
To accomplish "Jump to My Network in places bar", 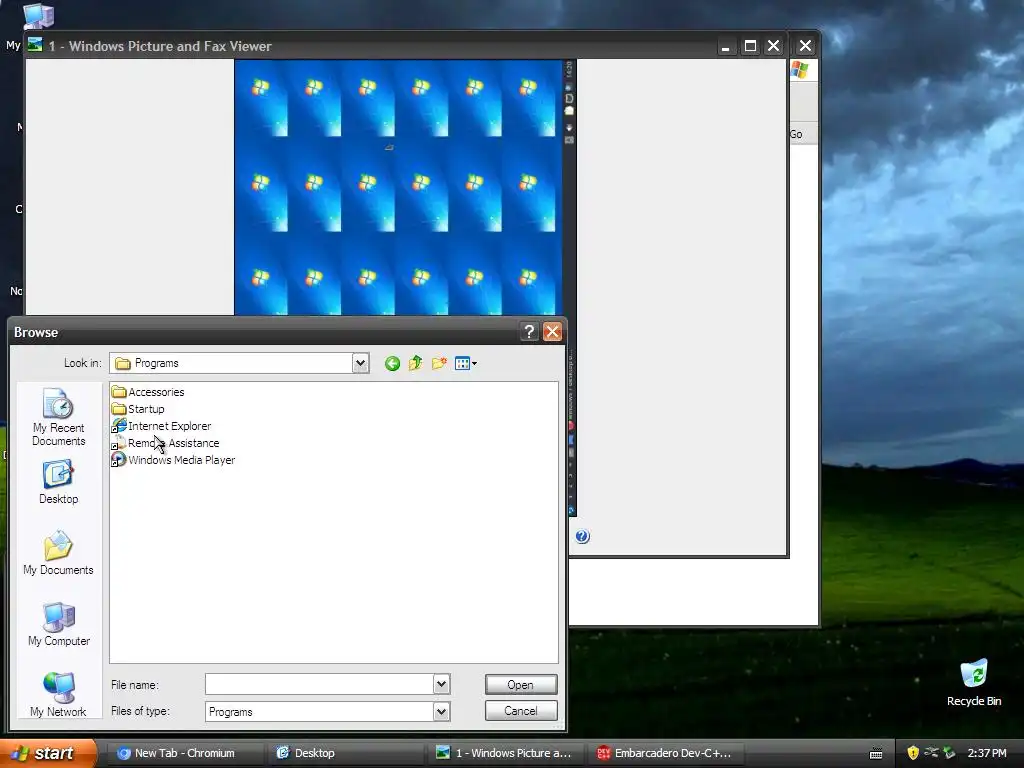I will click(x=58, y=695).
